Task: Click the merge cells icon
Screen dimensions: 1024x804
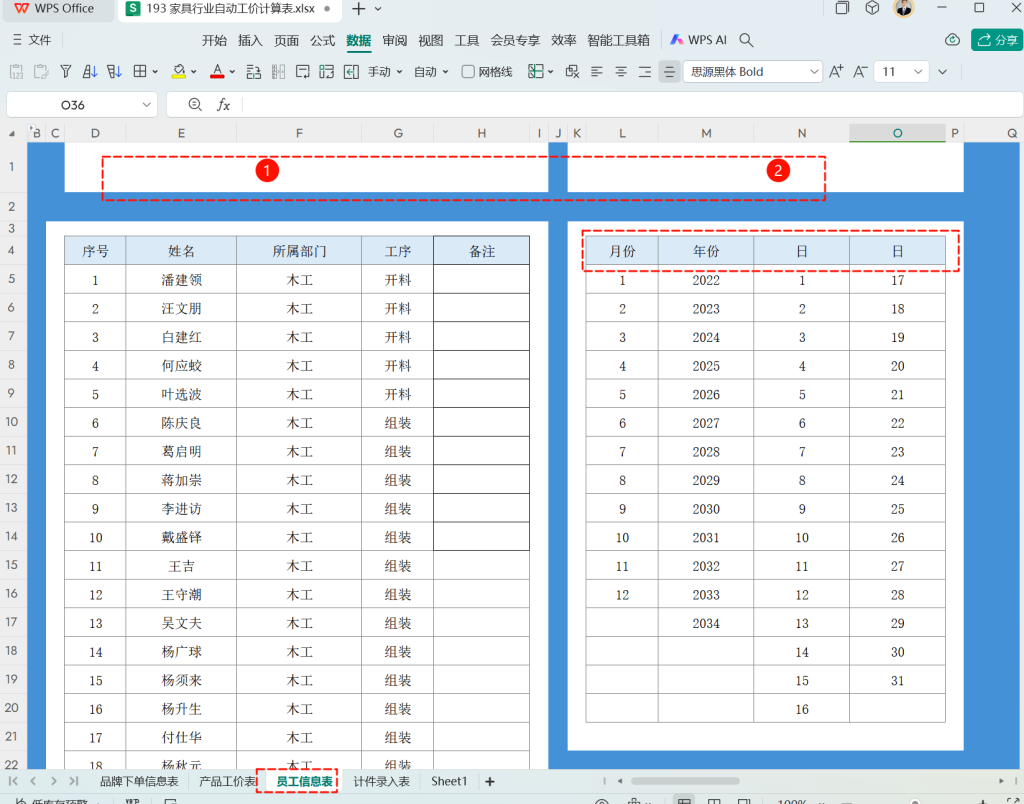Action: tap(327, 72)
